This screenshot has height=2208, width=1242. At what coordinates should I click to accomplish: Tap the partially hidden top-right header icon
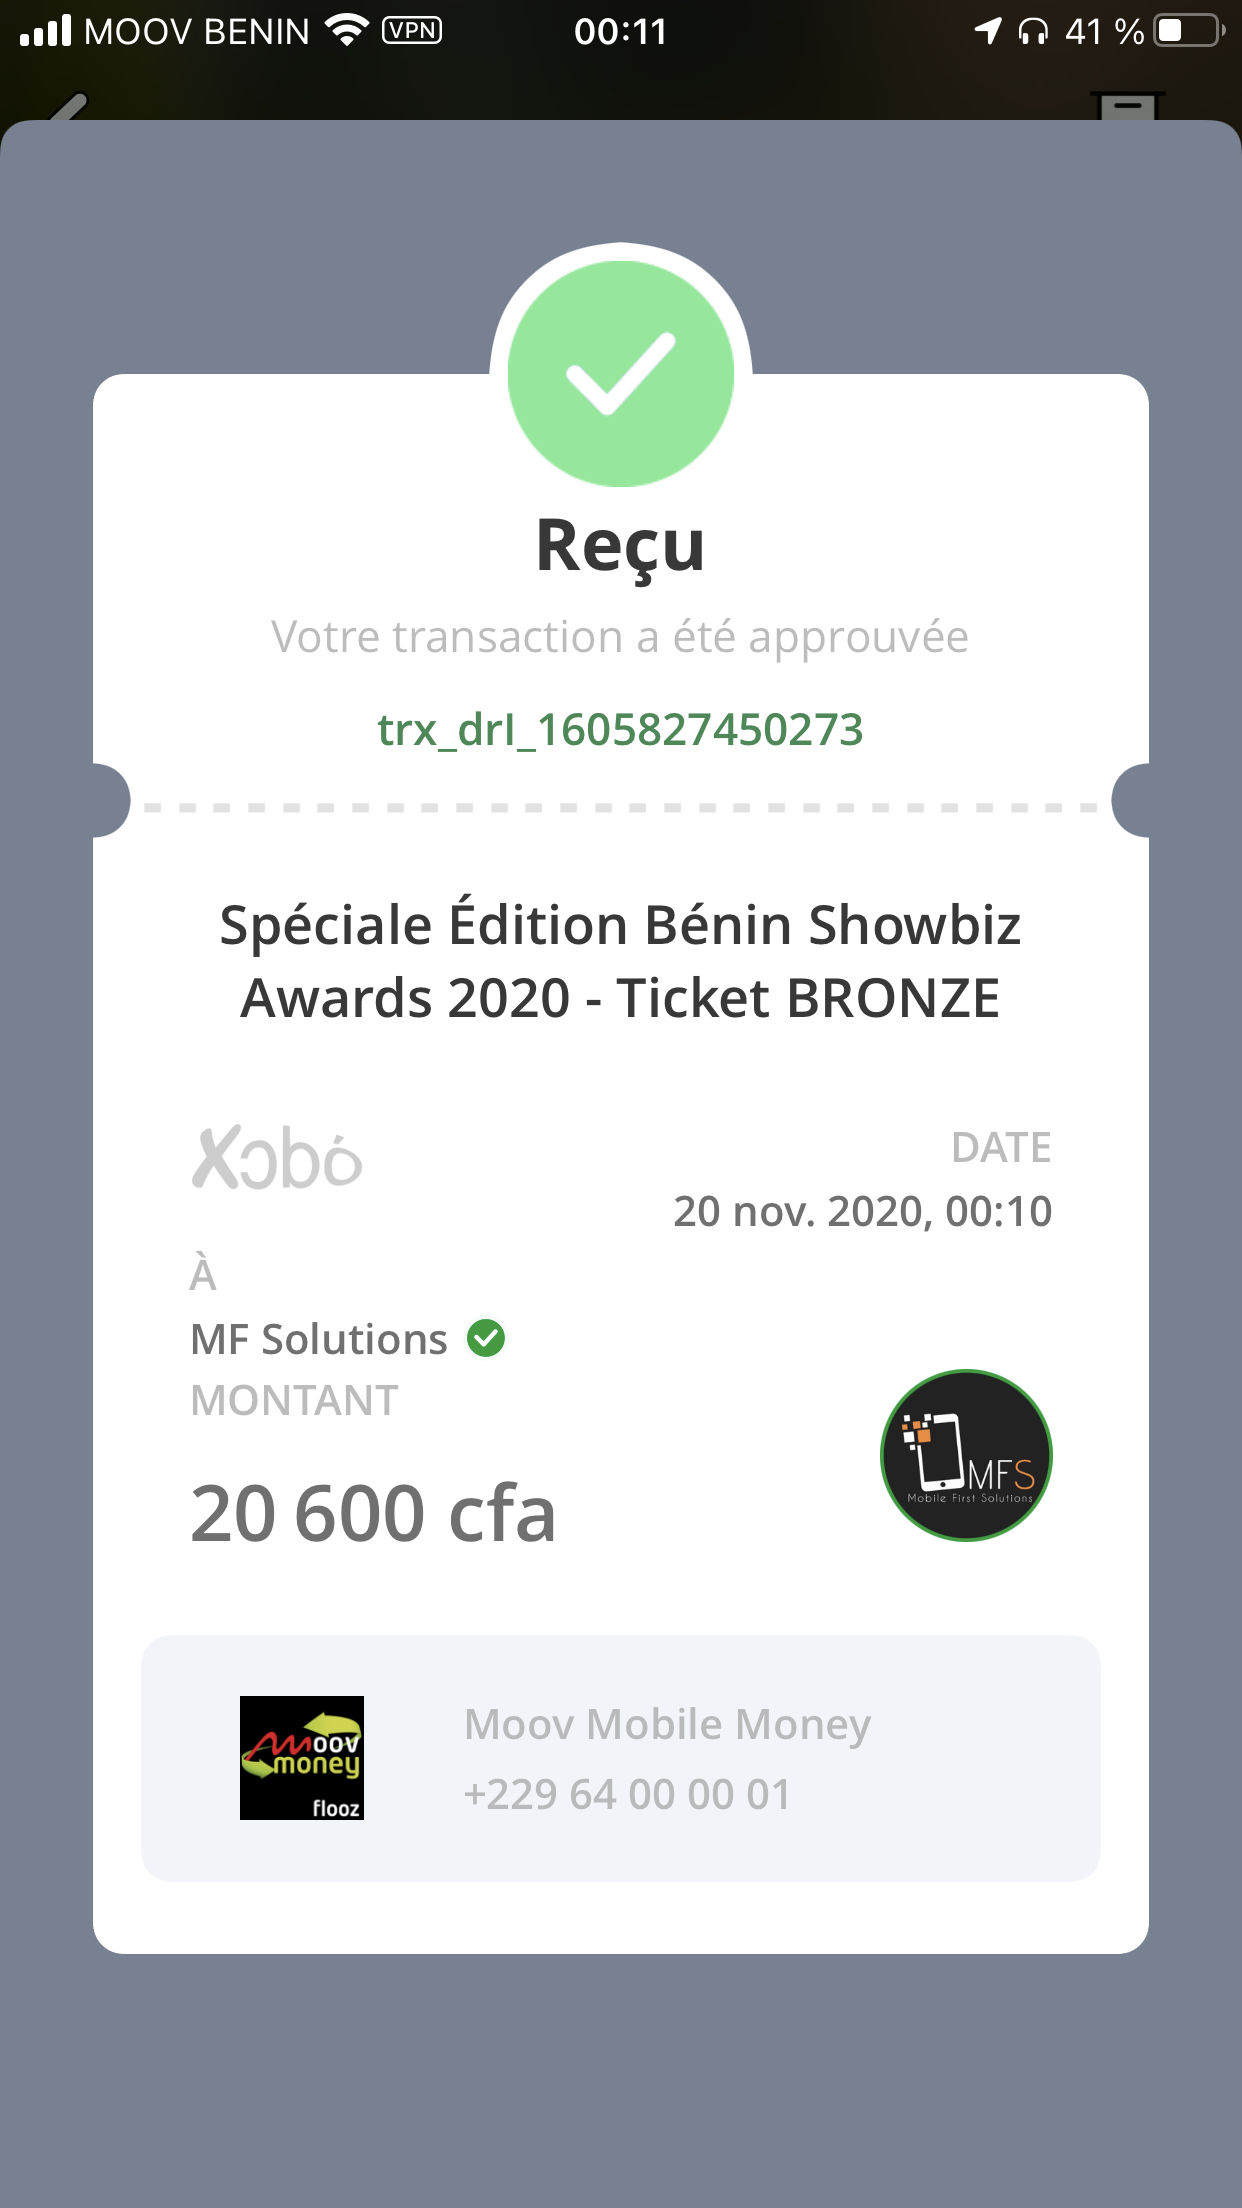1127,106
